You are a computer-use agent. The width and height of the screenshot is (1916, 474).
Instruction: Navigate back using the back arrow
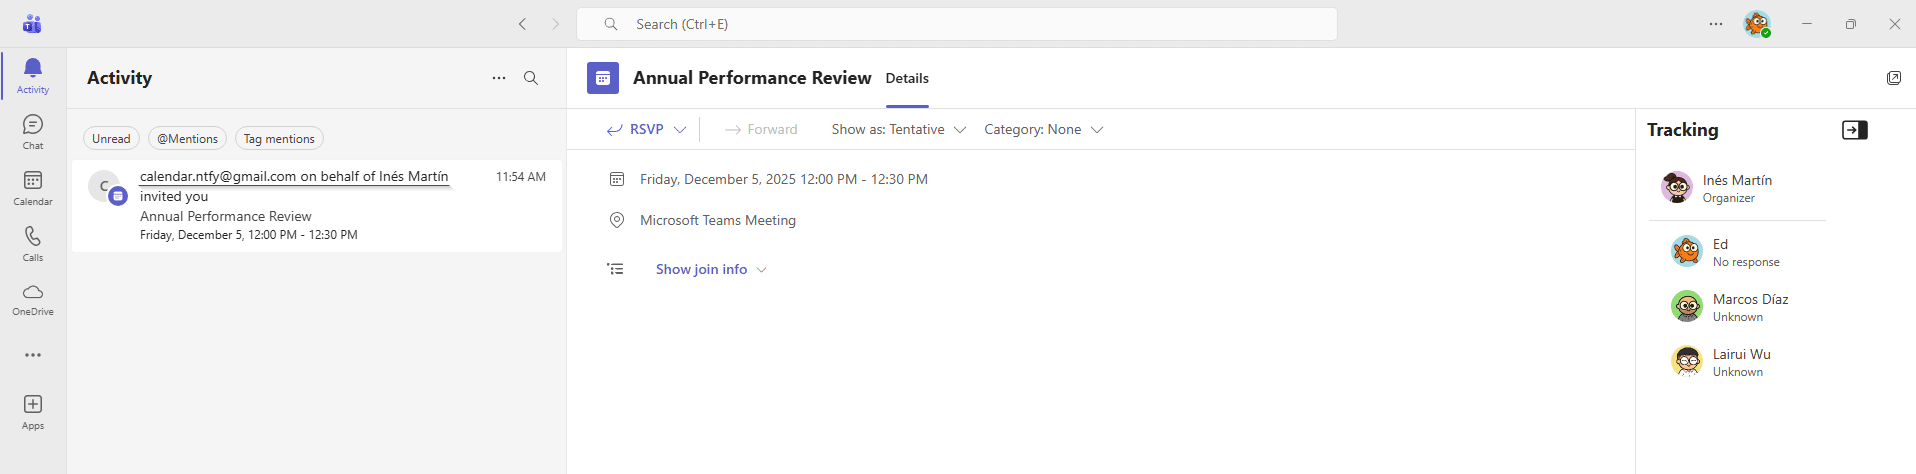click(x=522, y=24)
